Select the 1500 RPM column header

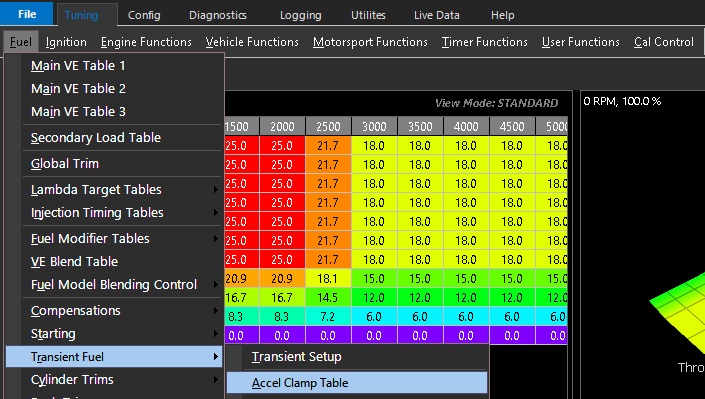241,127
